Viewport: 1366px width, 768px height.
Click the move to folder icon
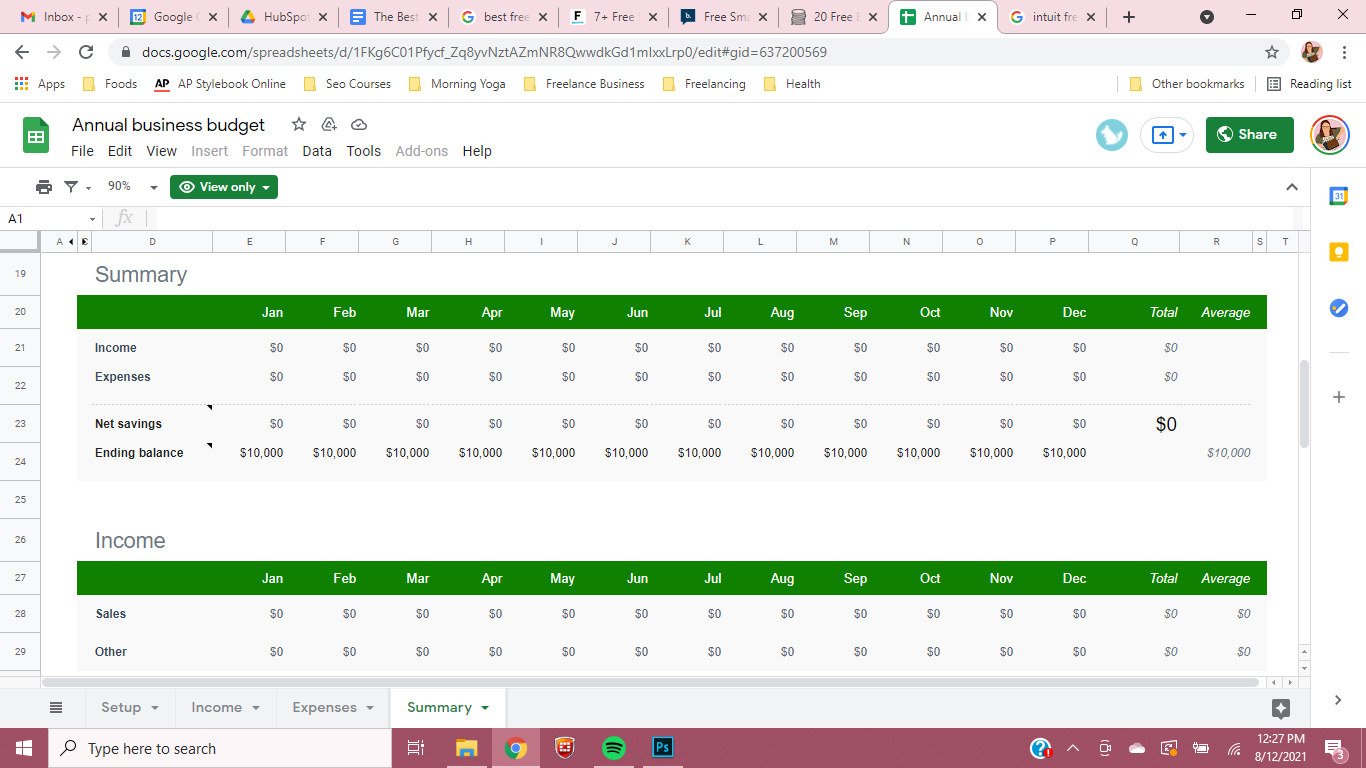329,124
